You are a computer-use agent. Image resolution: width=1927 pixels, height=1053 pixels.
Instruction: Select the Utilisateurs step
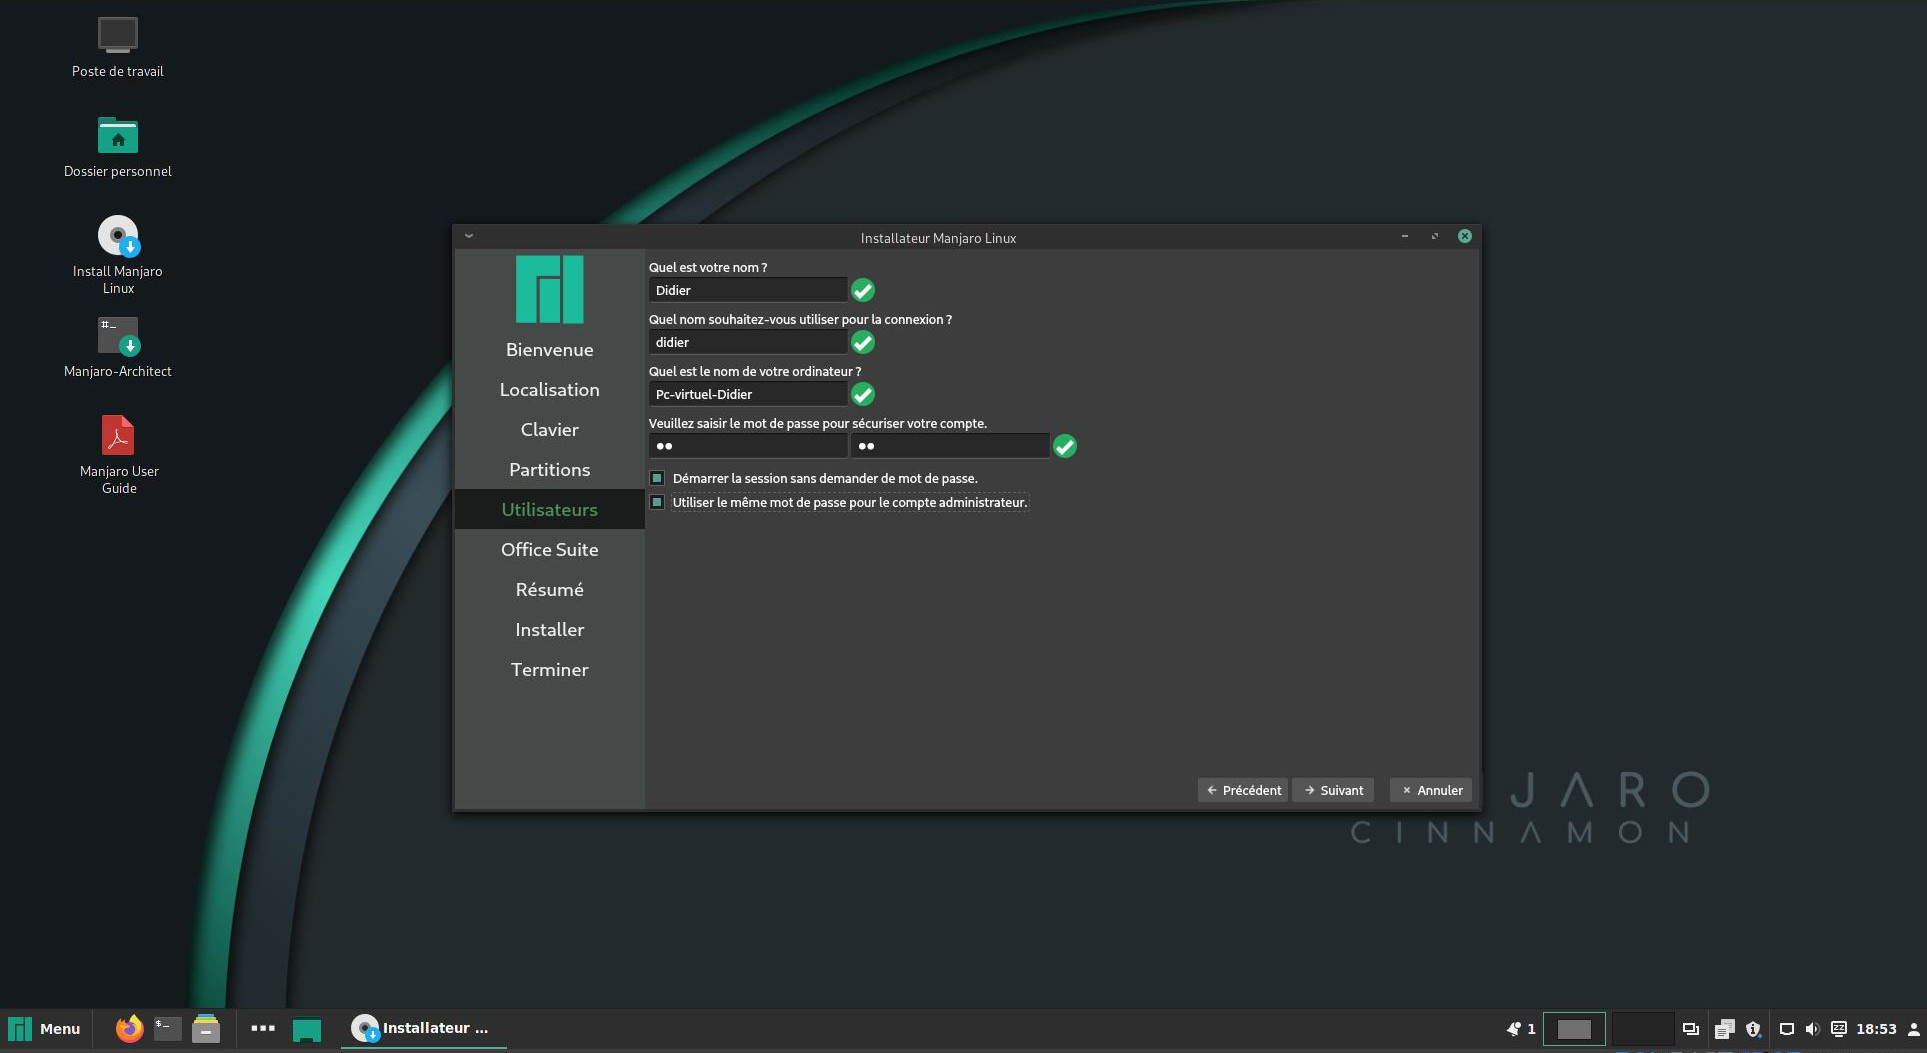[549, 510]
